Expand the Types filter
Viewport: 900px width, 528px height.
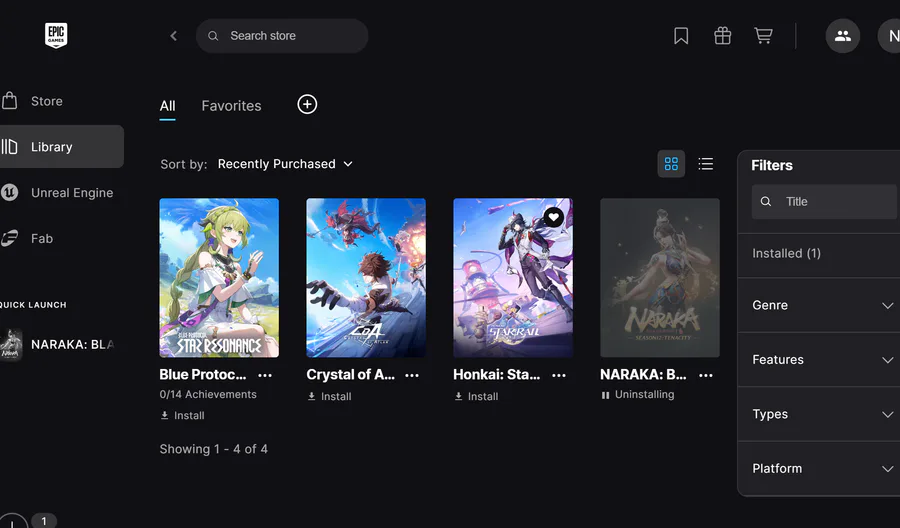(x=824, y=414)
